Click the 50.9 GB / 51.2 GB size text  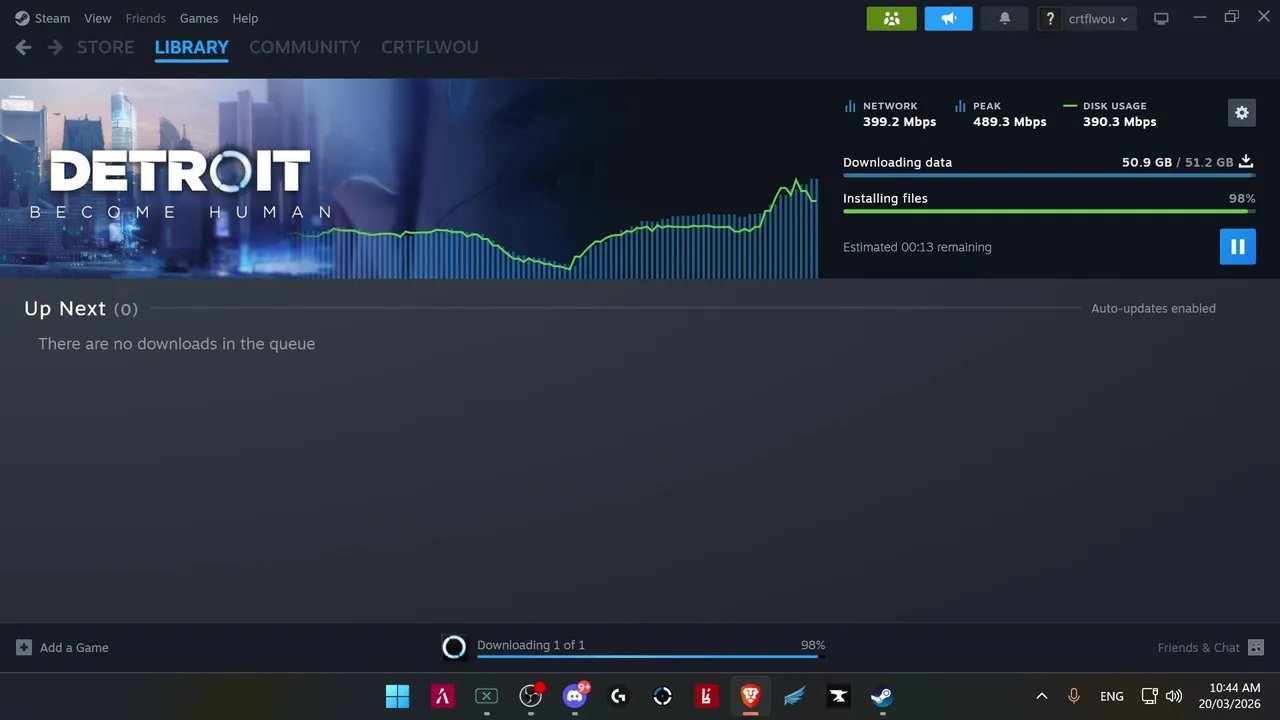(1178, 162)
